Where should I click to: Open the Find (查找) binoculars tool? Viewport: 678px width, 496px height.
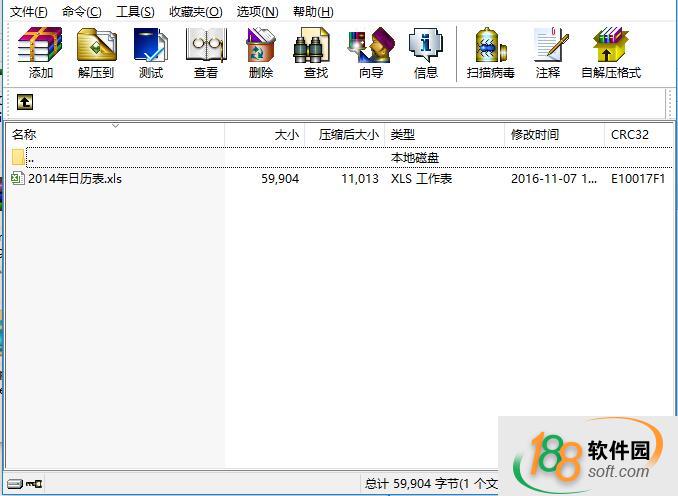[316, 52]
